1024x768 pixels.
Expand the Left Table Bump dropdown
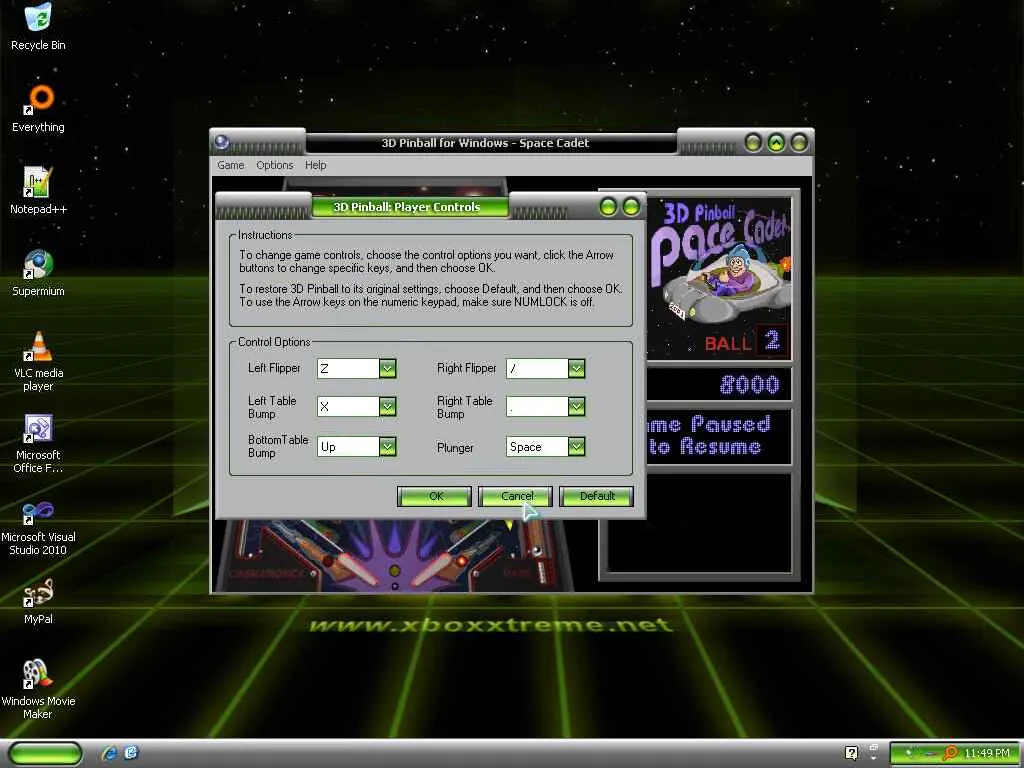[387, 407]
